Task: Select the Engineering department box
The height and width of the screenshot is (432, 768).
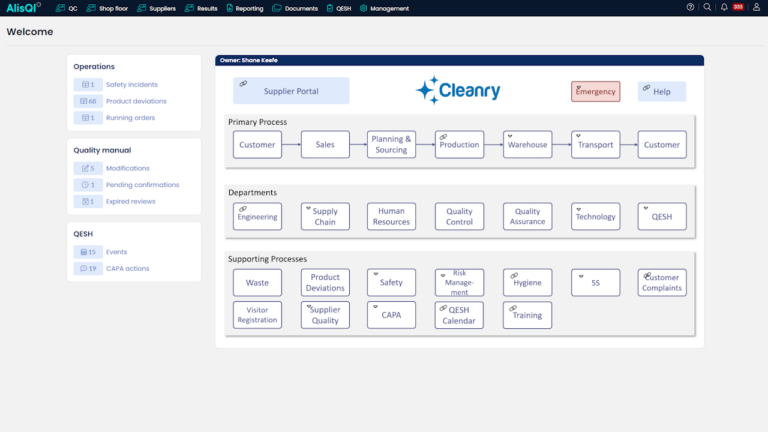Action: (257, 216)
